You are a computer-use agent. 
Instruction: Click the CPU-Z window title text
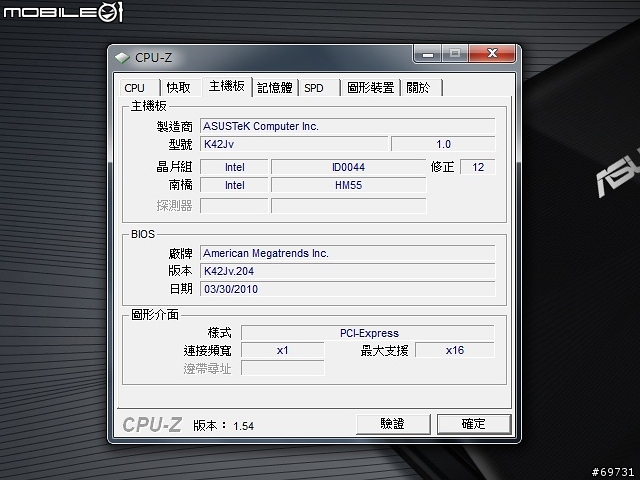point(153,58)
